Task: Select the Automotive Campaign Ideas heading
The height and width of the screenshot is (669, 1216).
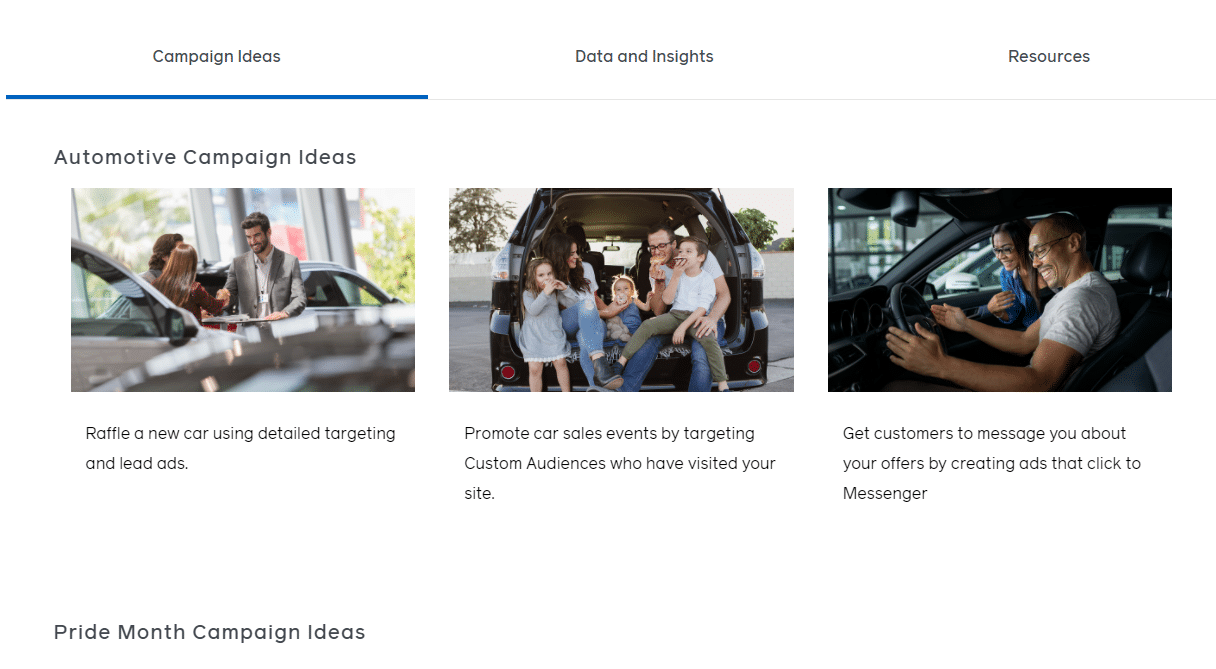Action: tap(205, 157)
